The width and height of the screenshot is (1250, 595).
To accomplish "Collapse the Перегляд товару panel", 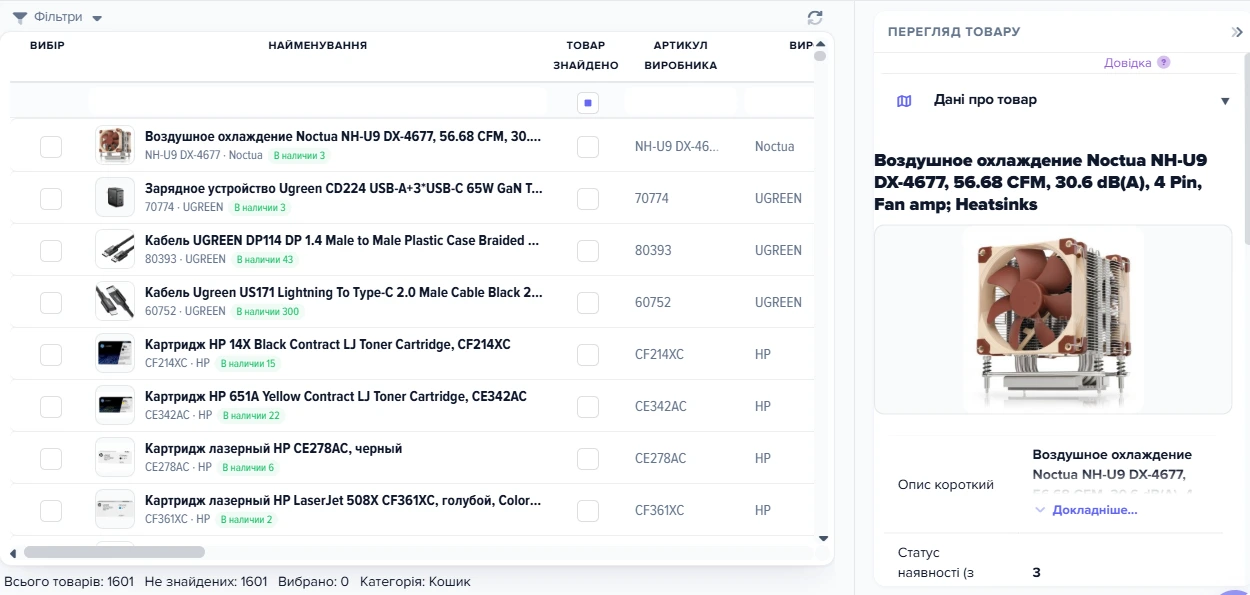I will [x=1237, y=32].
